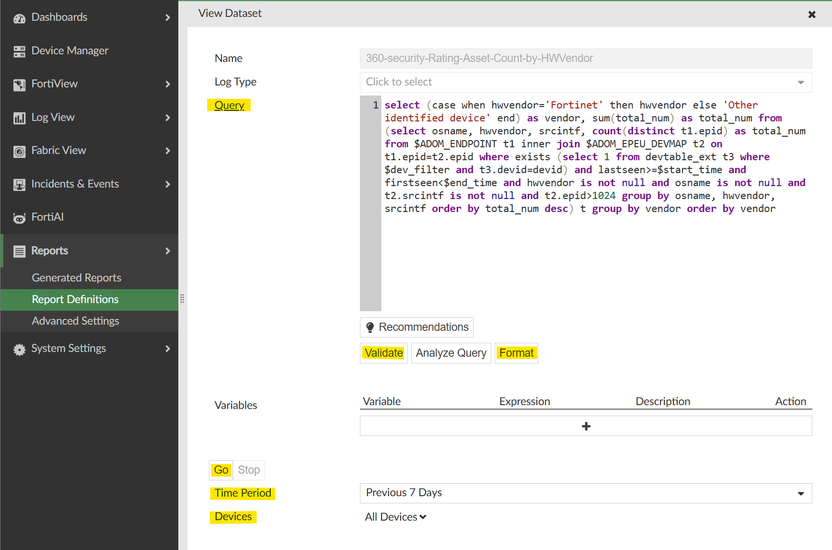Click the Device Manager icon in sidebar

point(19,51)
